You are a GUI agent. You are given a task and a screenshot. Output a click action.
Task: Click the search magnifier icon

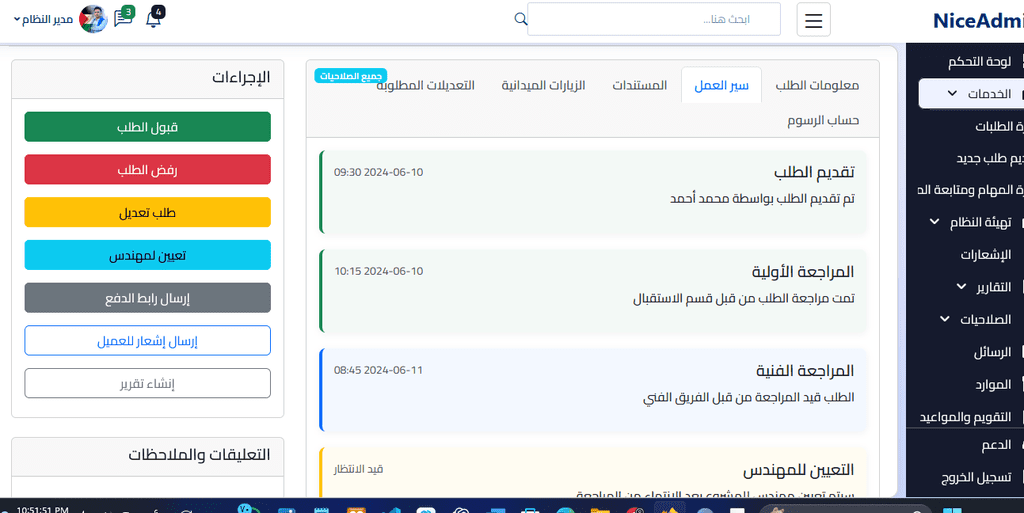pyautogui.click(x=520, y=19)
